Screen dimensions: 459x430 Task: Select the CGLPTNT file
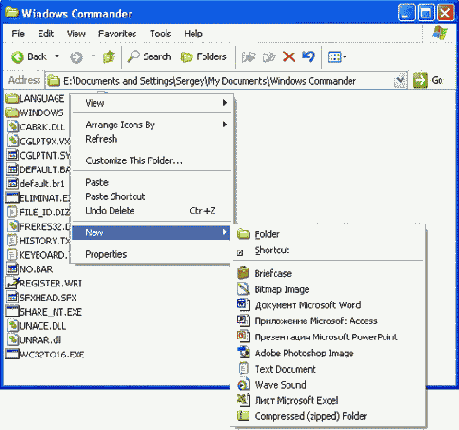(38, 156)
